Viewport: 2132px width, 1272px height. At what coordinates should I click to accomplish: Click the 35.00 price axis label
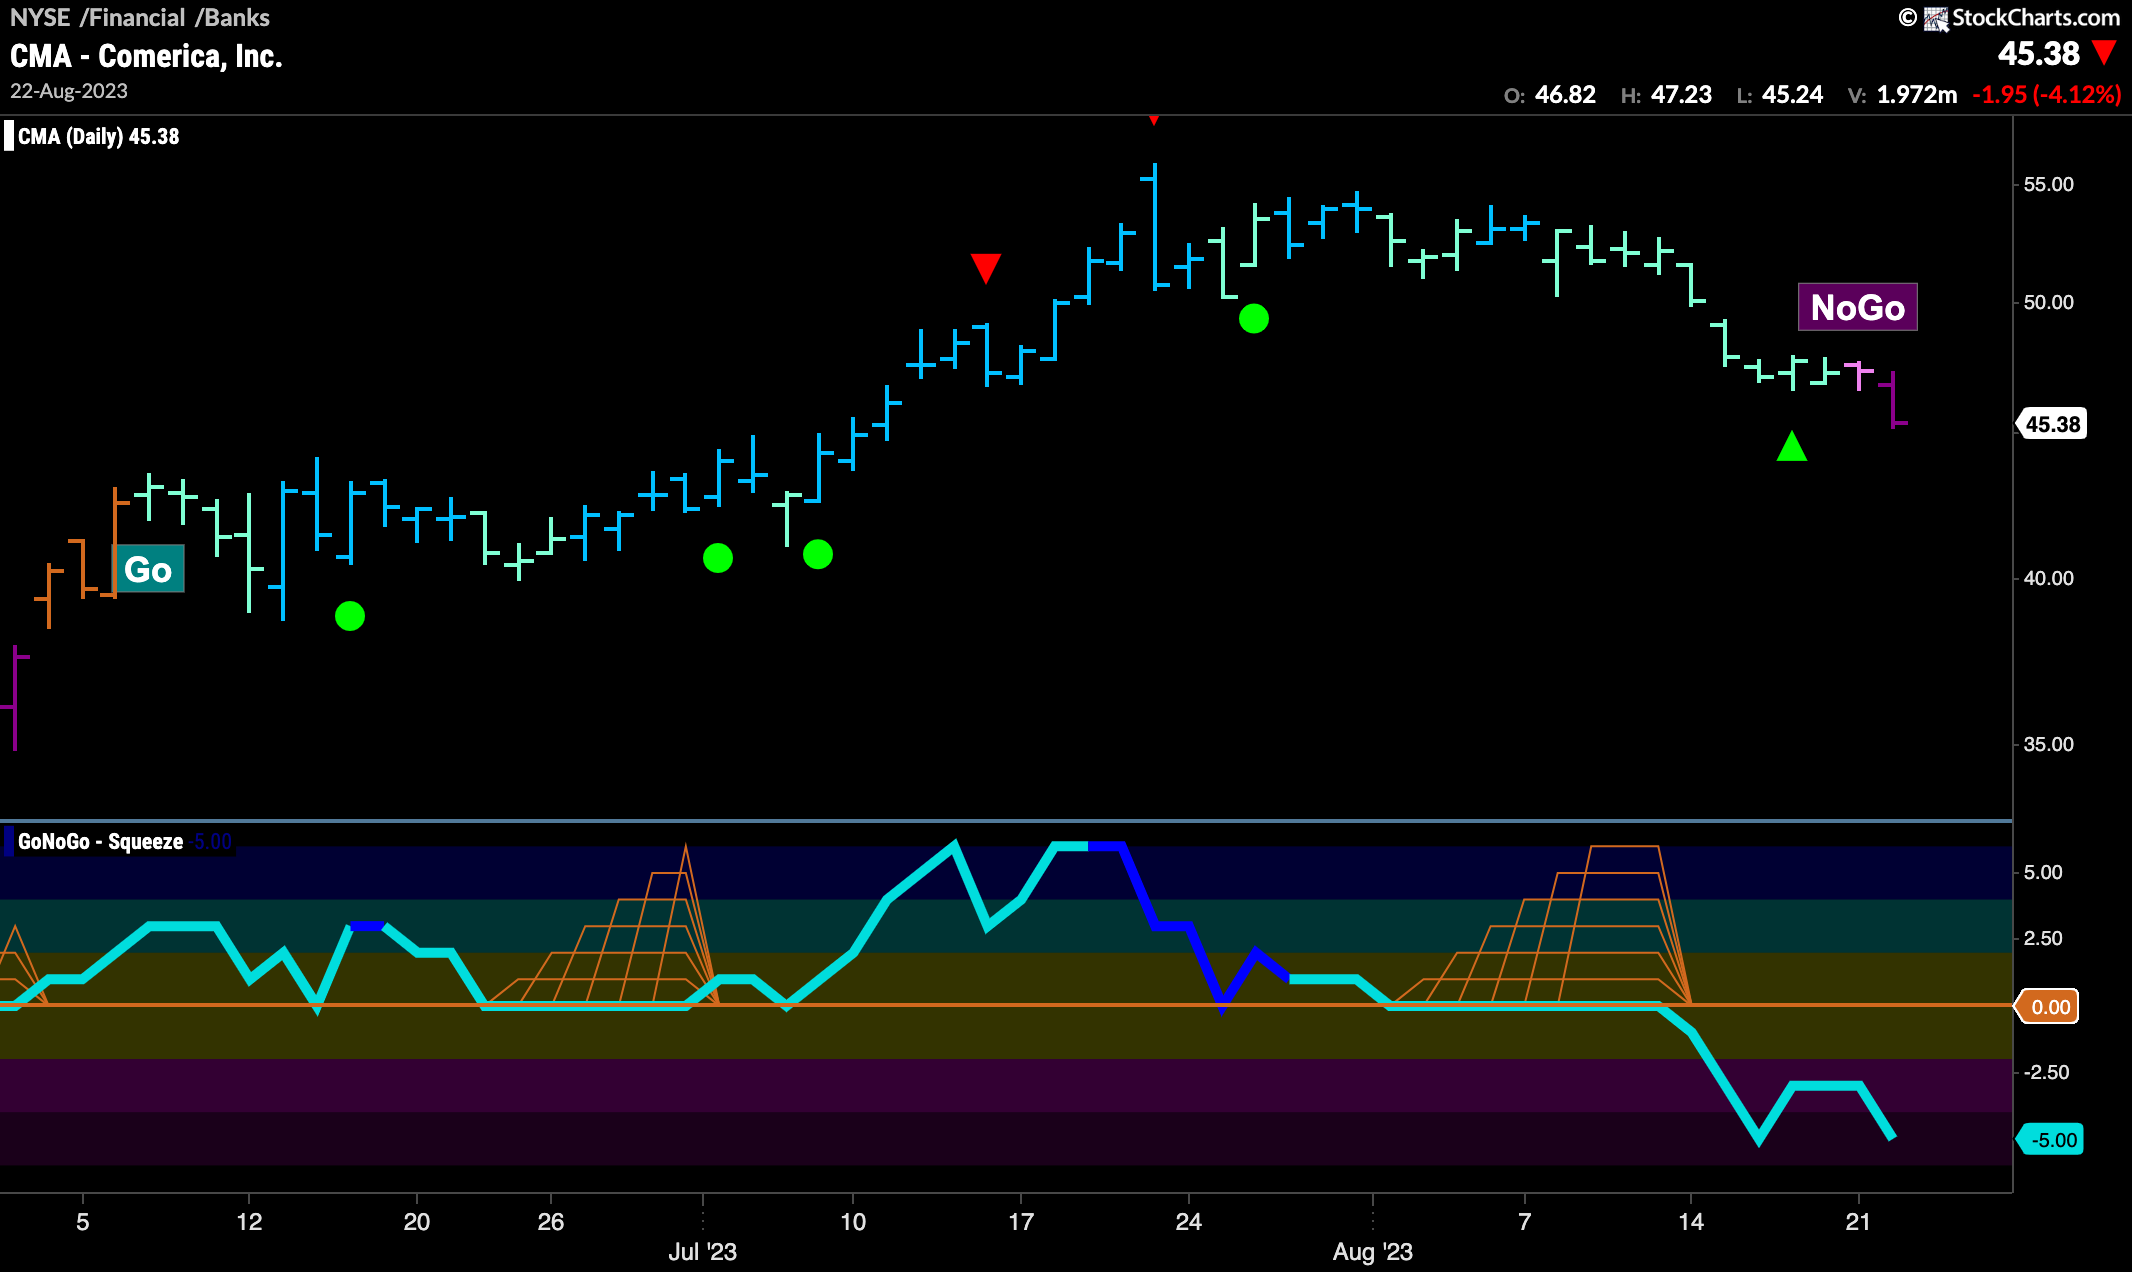[2048, 744]
